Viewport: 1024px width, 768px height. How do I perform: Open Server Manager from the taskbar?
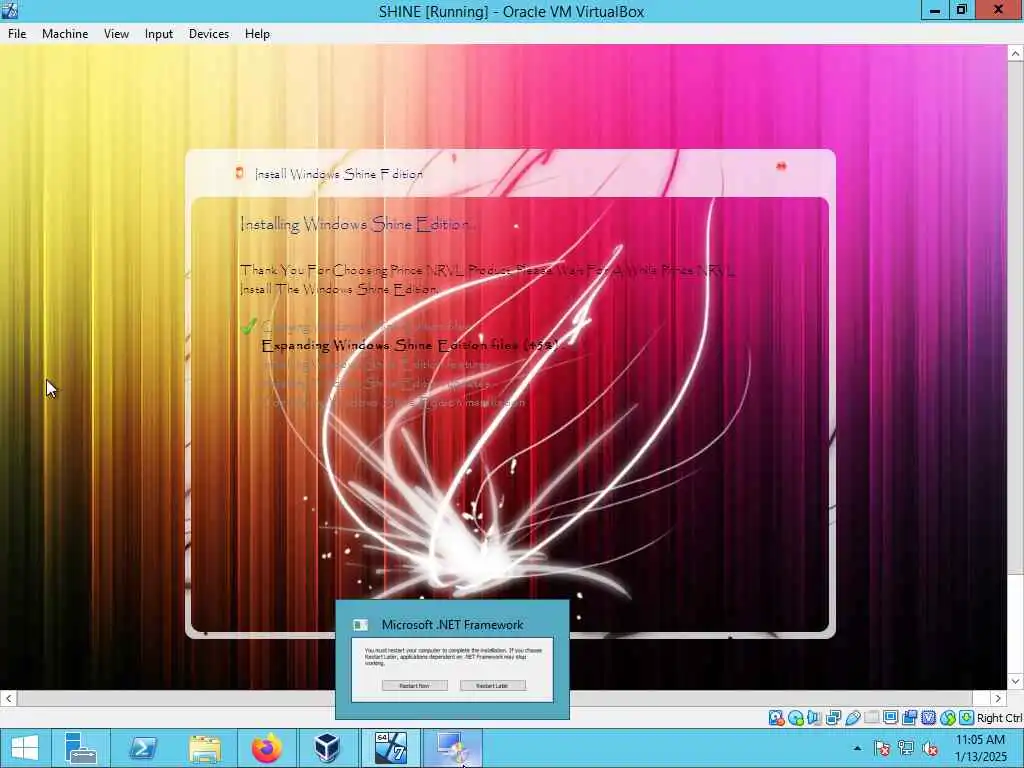81,748
